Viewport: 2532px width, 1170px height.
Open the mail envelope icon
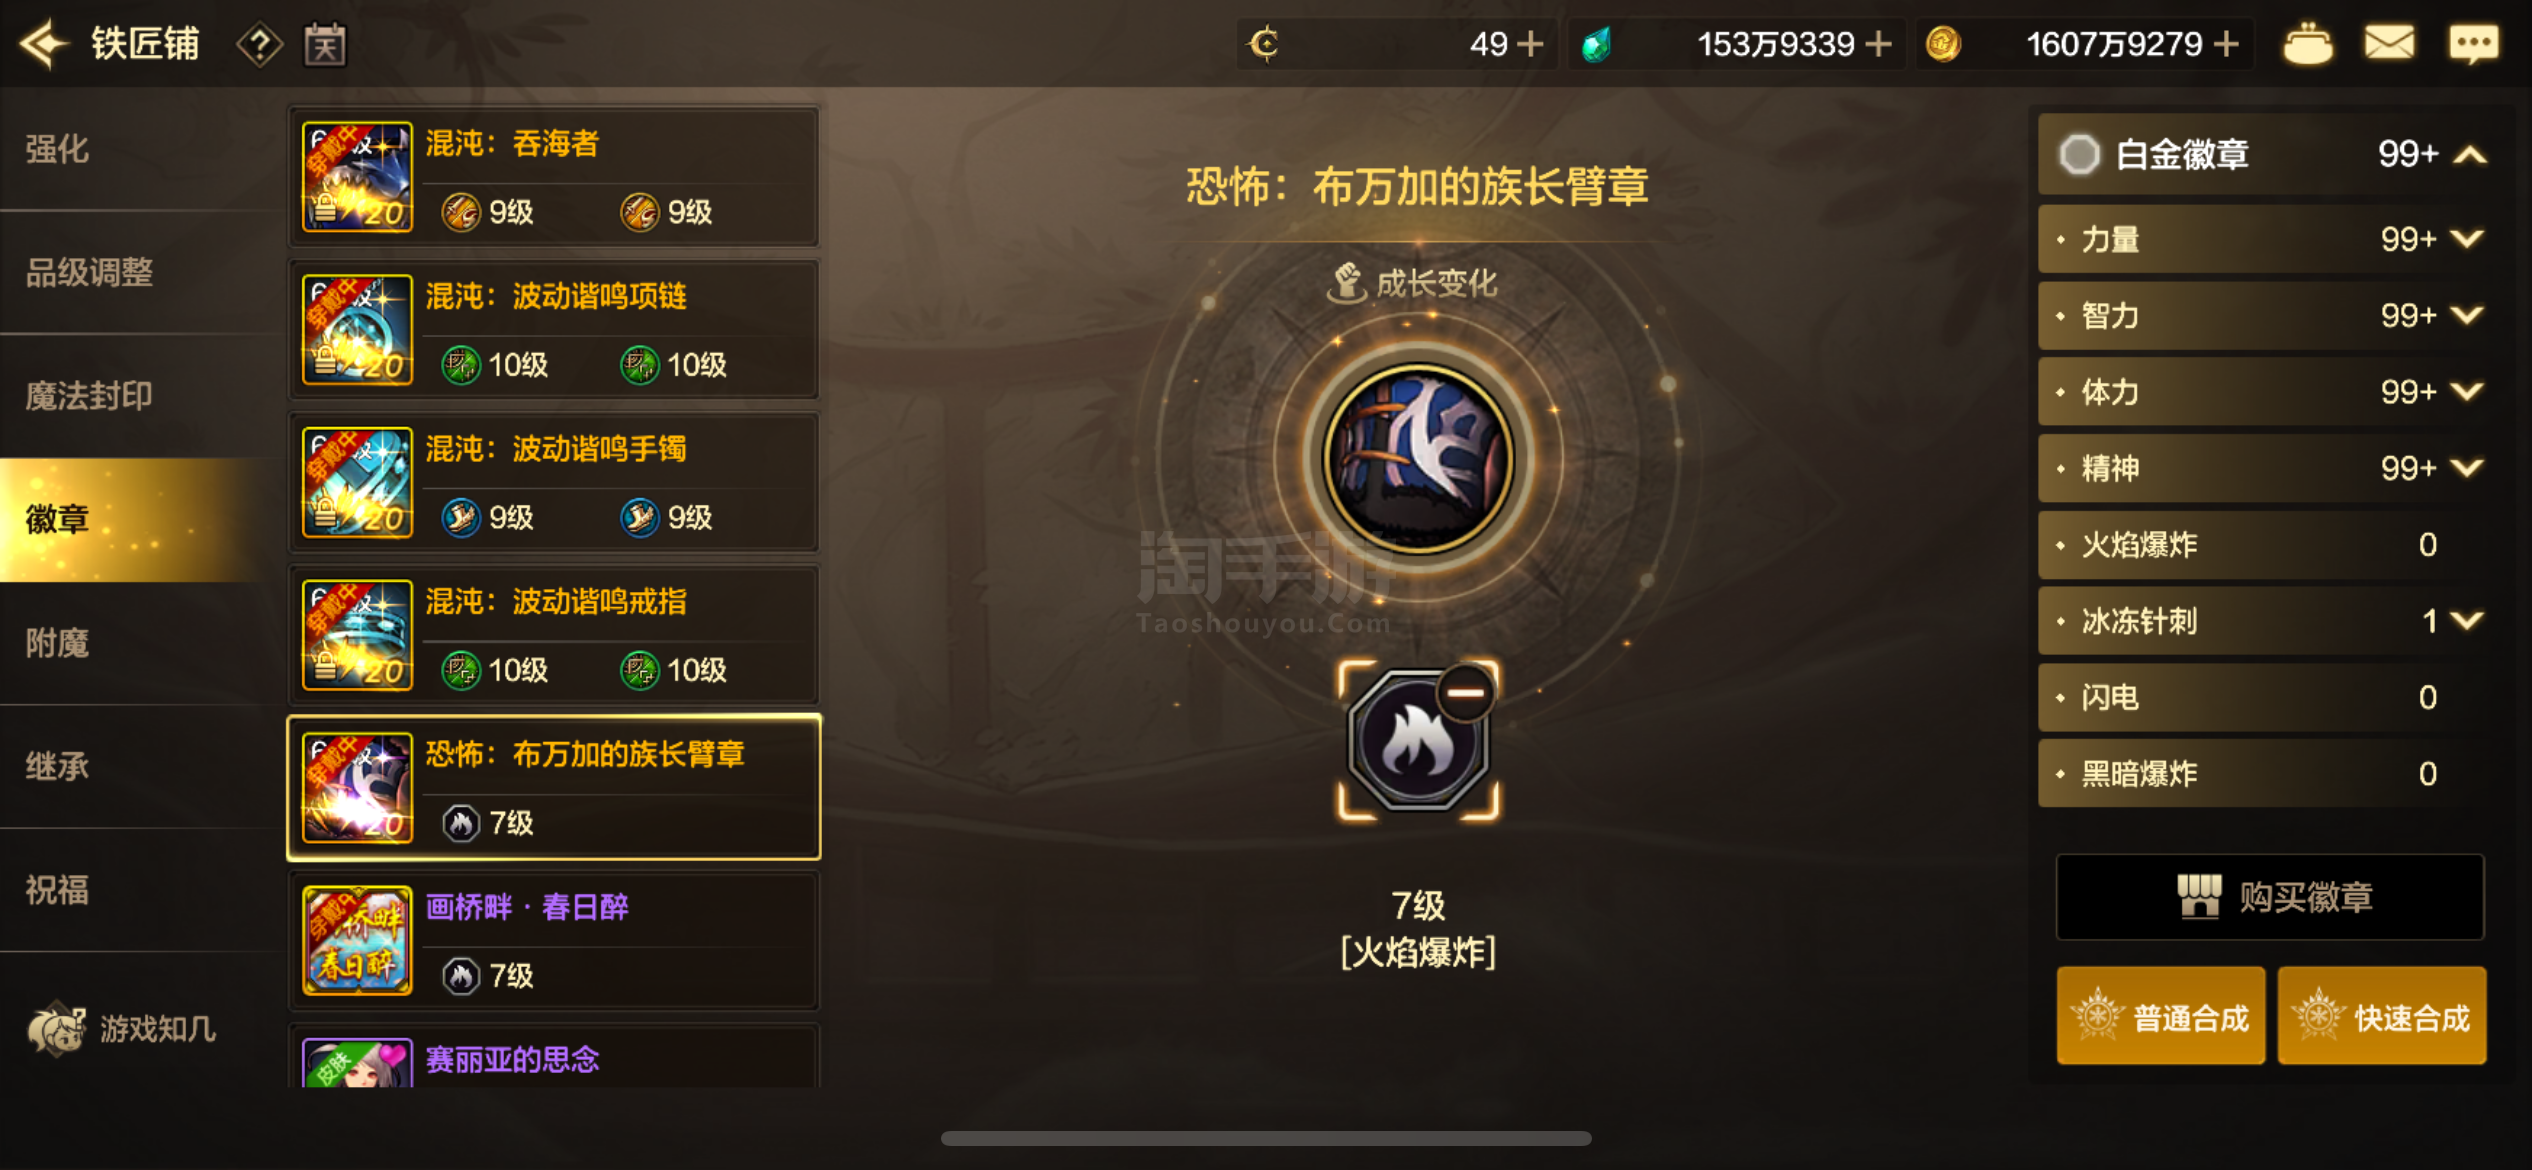(x=2389, y=44)
